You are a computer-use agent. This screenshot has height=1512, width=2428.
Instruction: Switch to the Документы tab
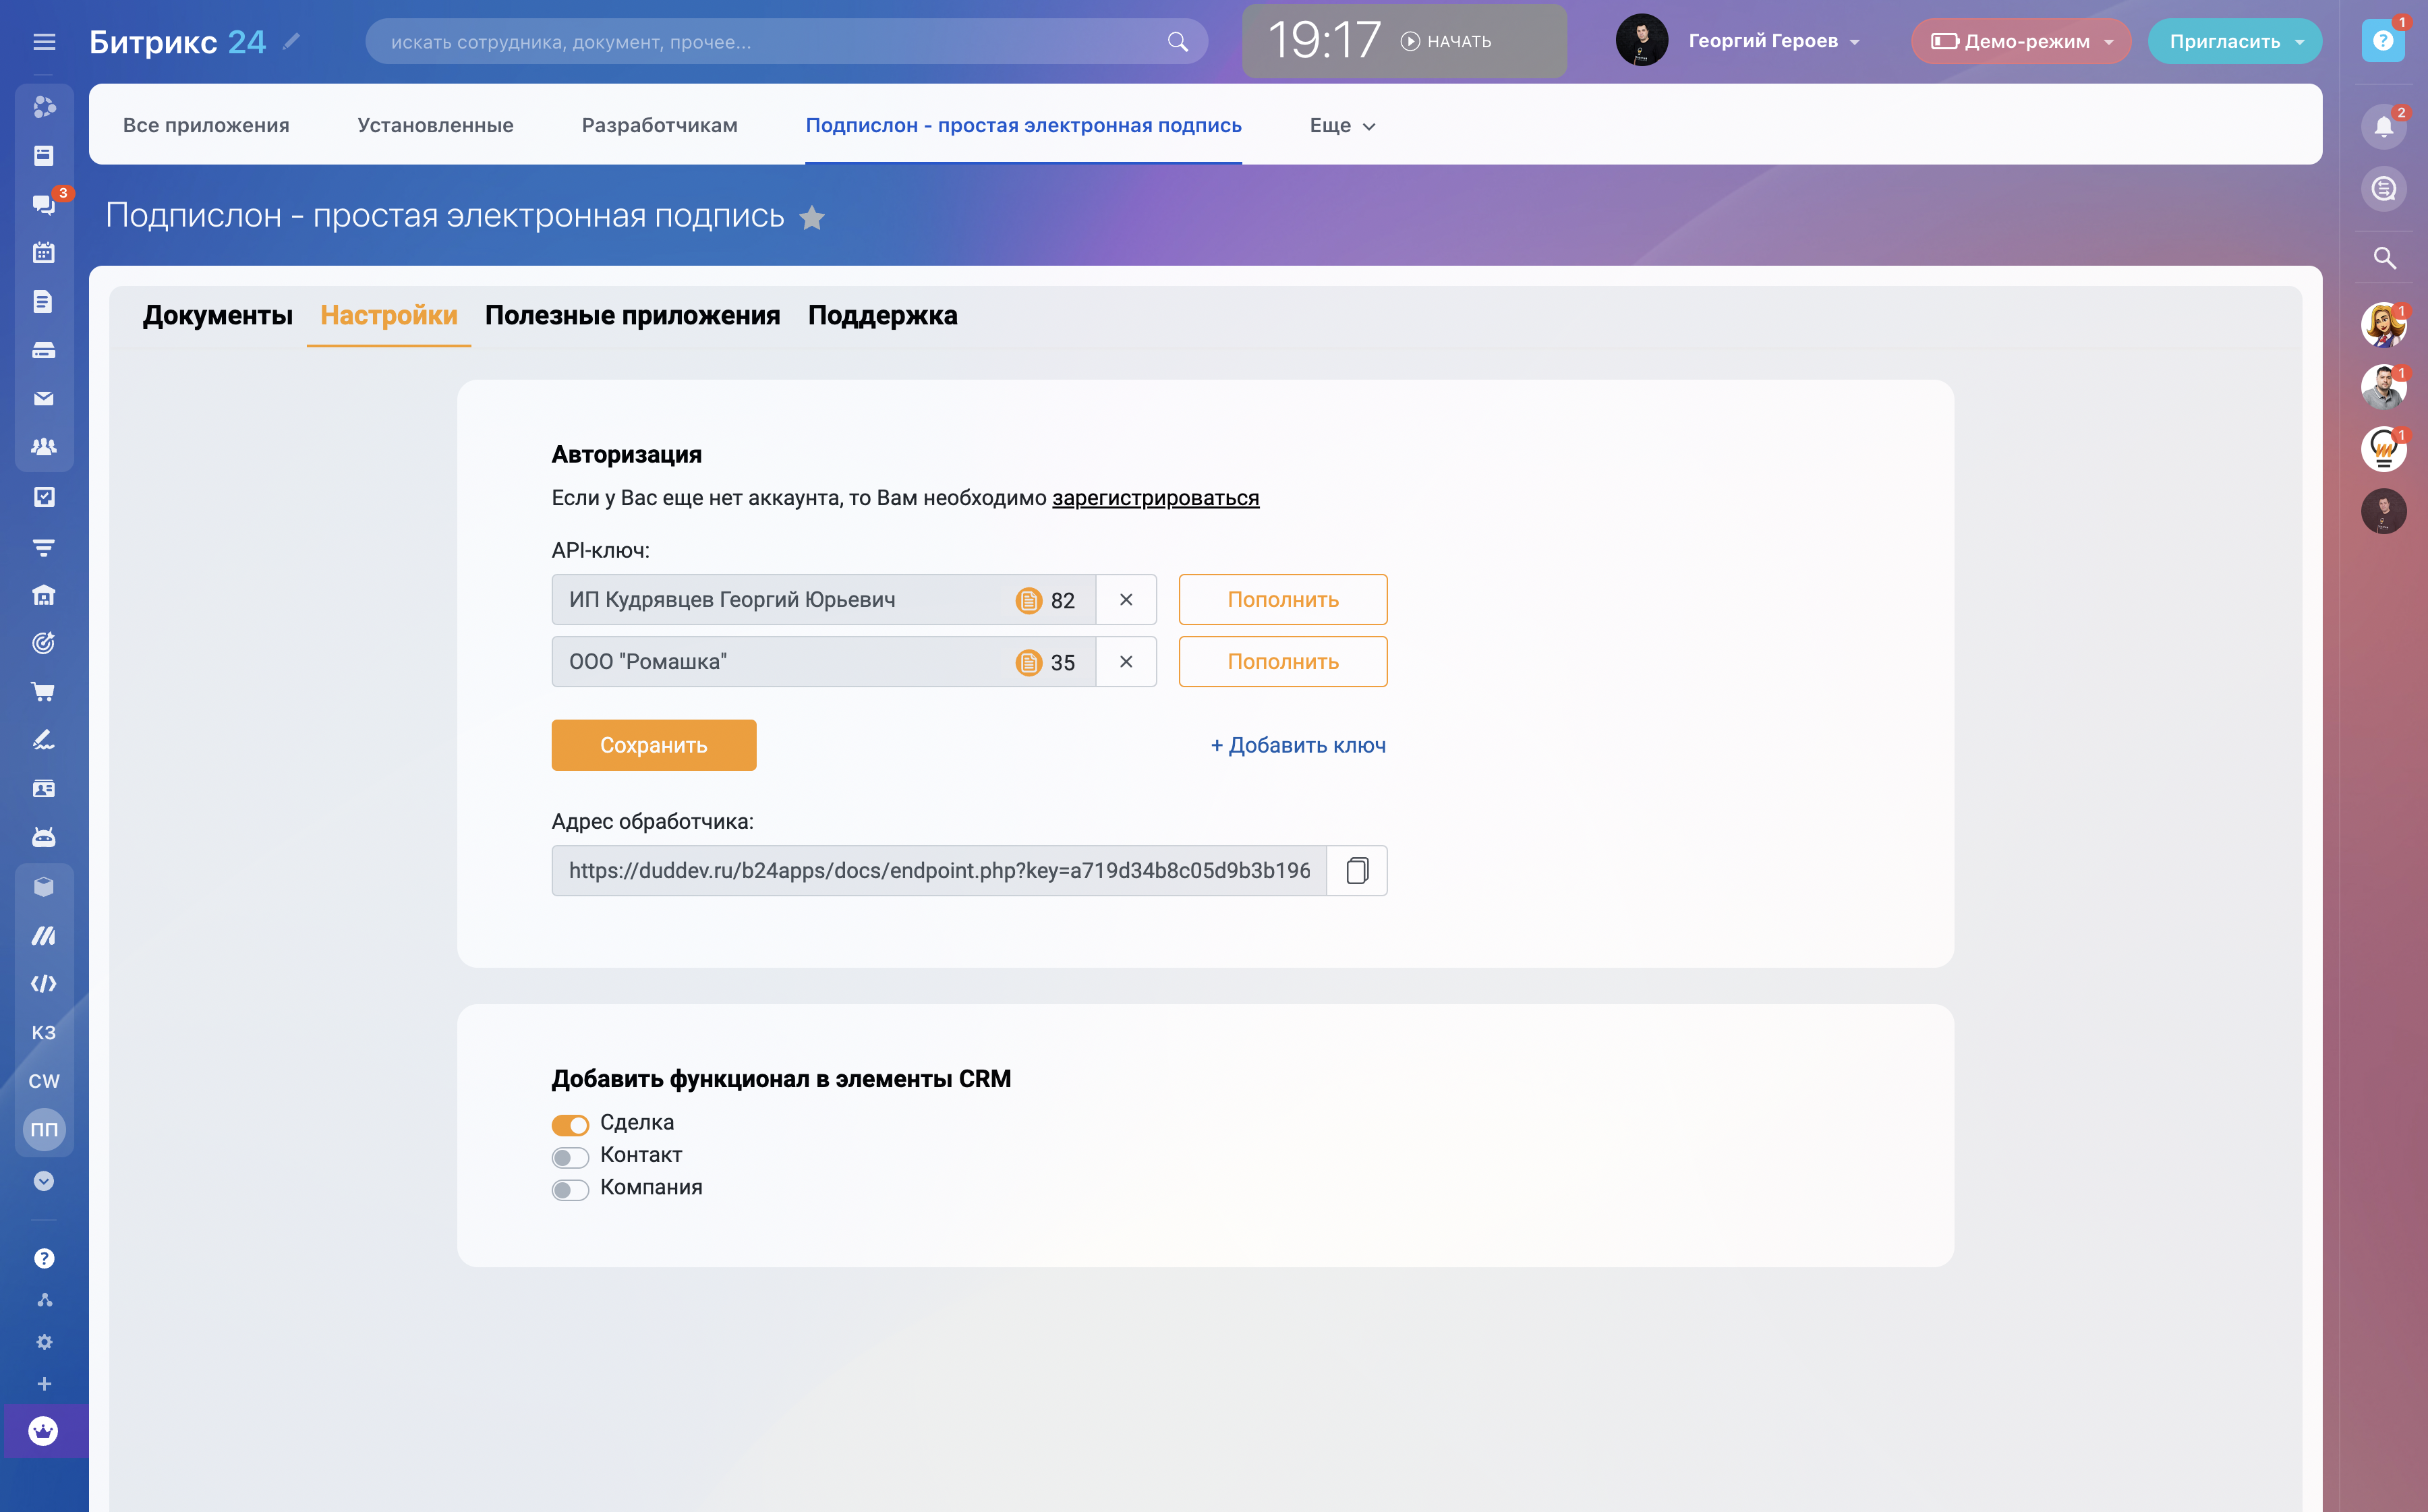point(217,315)
